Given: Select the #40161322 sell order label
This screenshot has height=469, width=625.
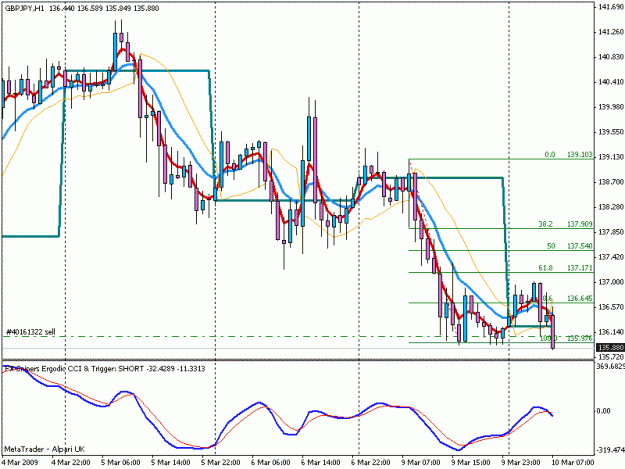Looking at the screenshot, I should 31,332.
